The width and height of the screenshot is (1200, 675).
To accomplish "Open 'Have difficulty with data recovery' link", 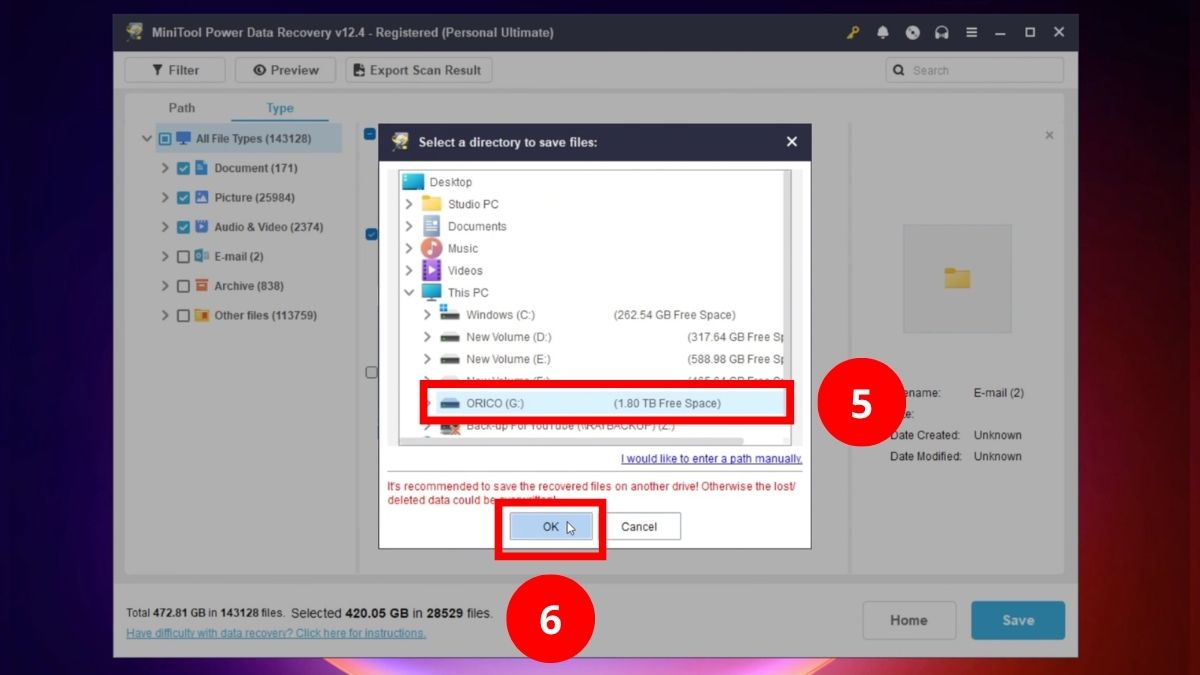I will tap(276, 633).
